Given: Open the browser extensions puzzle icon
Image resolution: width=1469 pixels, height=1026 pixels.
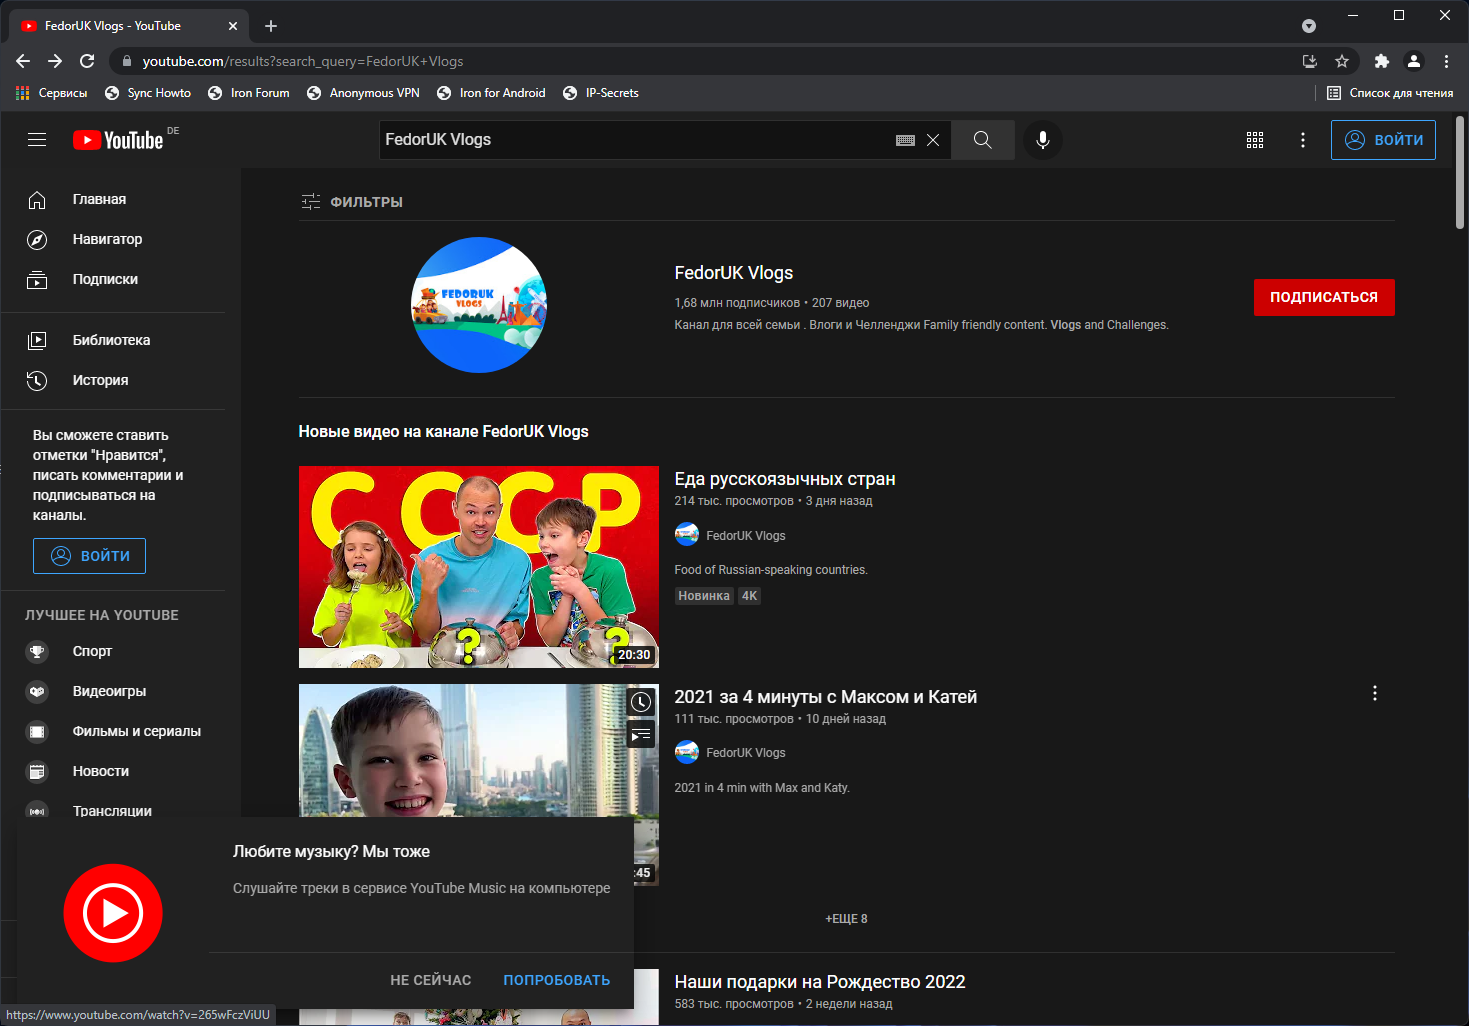Looking at the screenshot, I should click(x=1382, y=61).
